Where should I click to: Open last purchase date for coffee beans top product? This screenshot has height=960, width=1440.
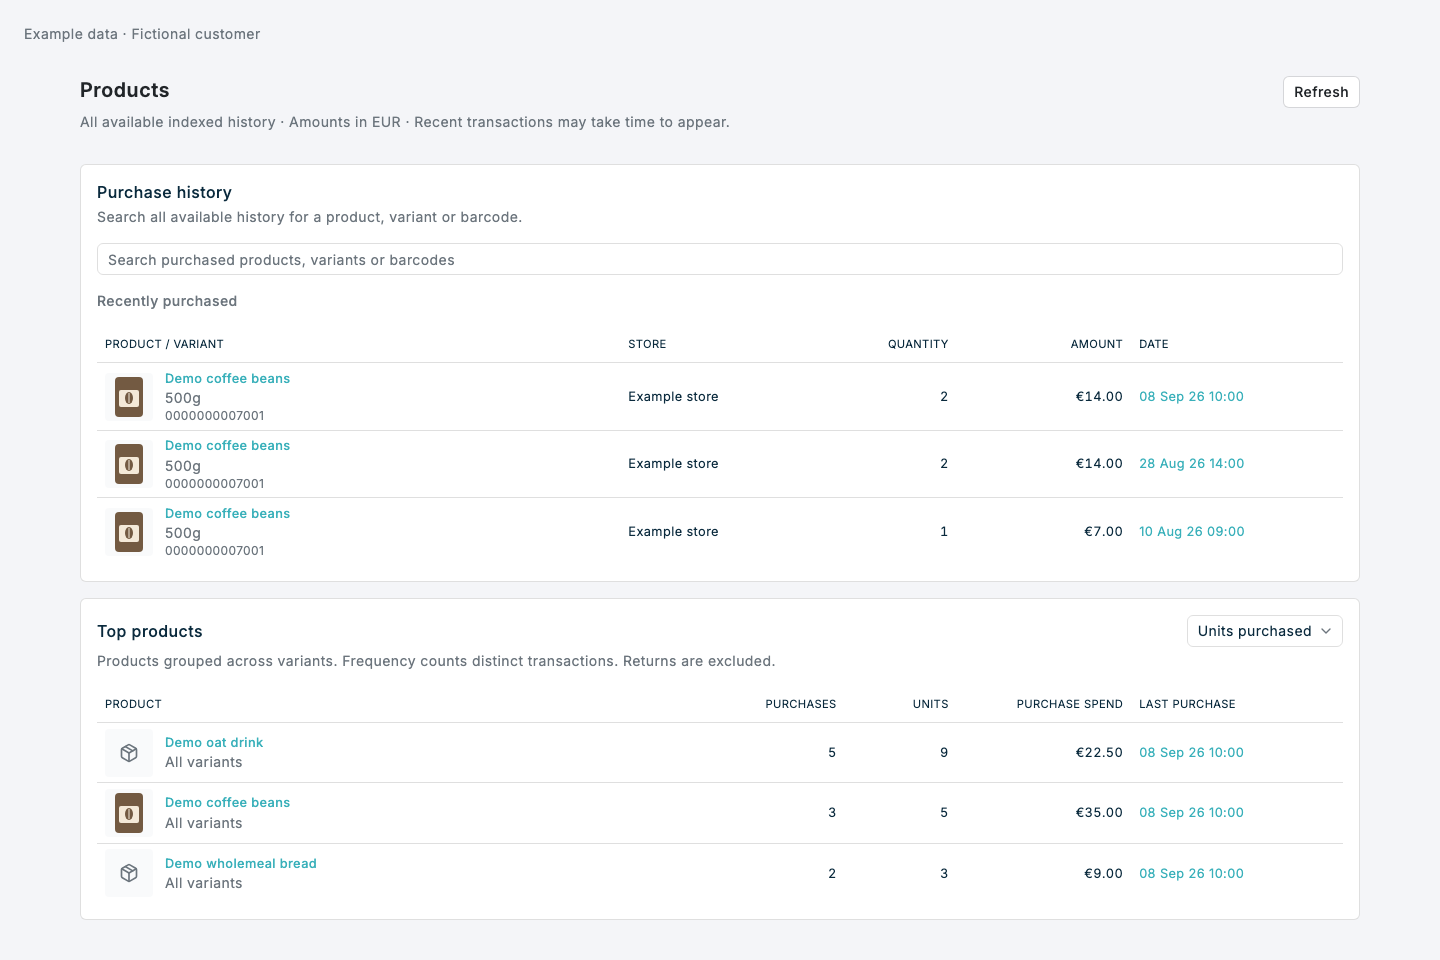[1191, 813]
